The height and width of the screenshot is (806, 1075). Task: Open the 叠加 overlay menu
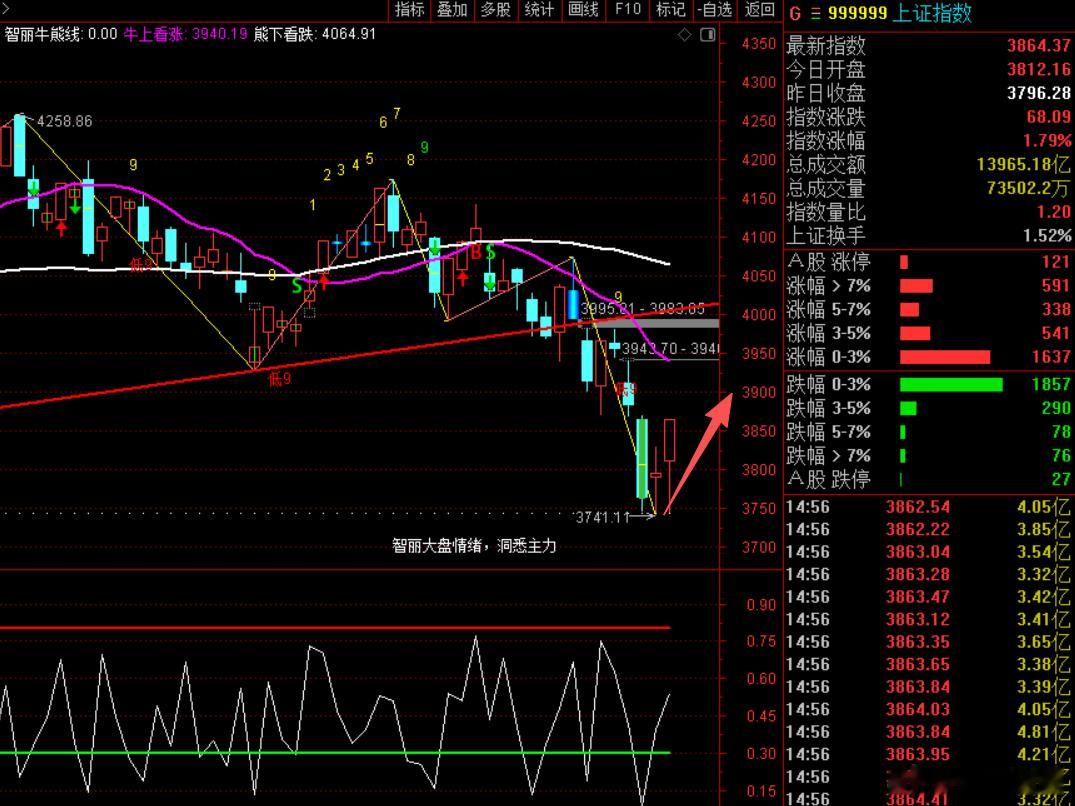452,10
